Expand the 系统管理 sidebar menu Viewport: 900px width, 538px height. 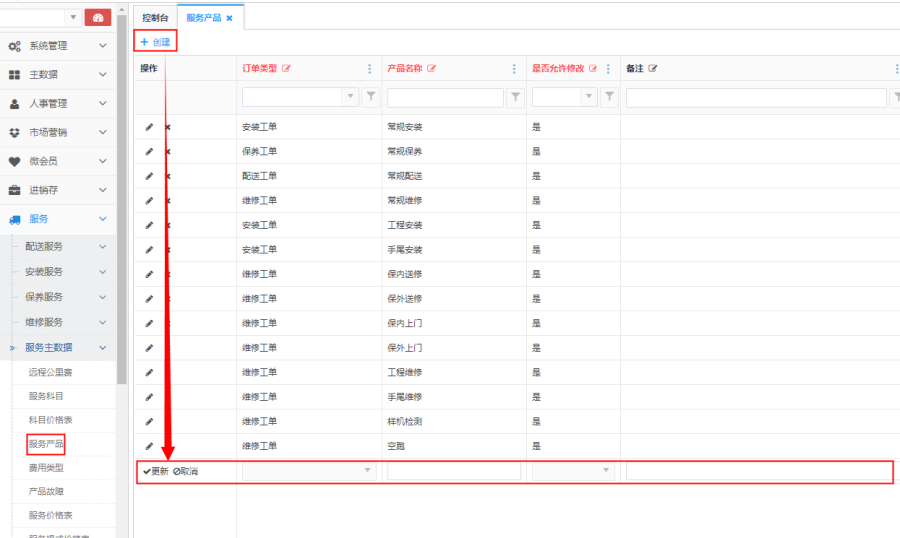[60, 46]
